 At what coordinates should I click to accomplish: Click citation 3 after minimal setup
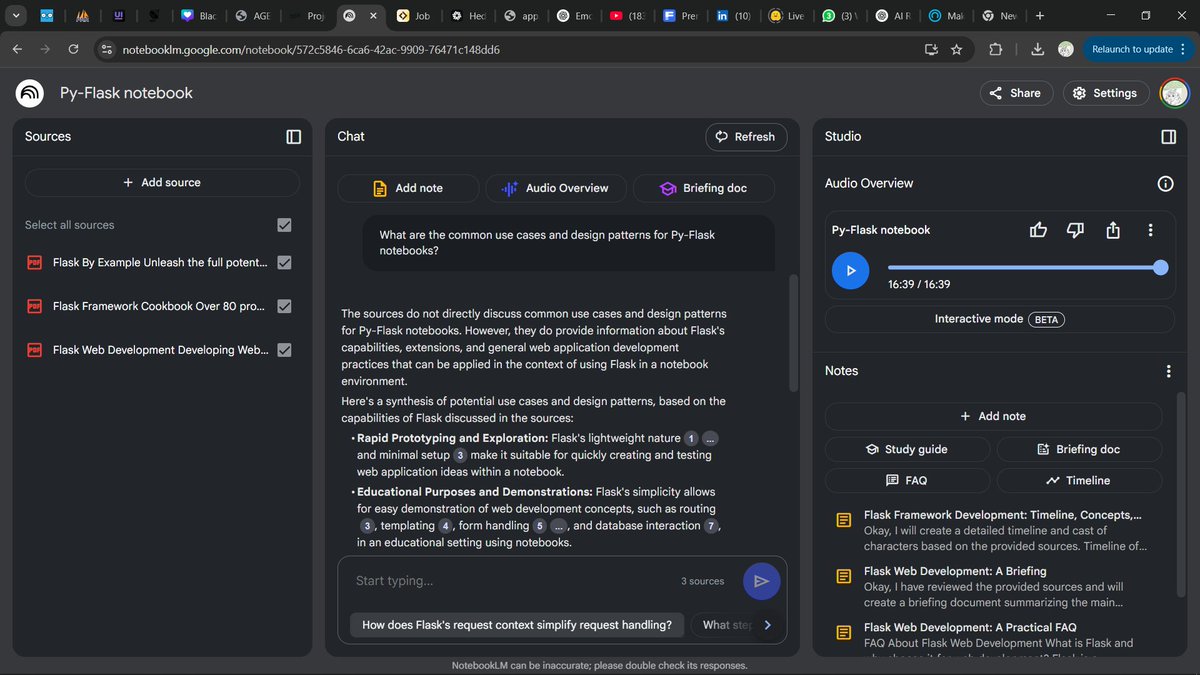pyautogui.click(x=460, y=455)
